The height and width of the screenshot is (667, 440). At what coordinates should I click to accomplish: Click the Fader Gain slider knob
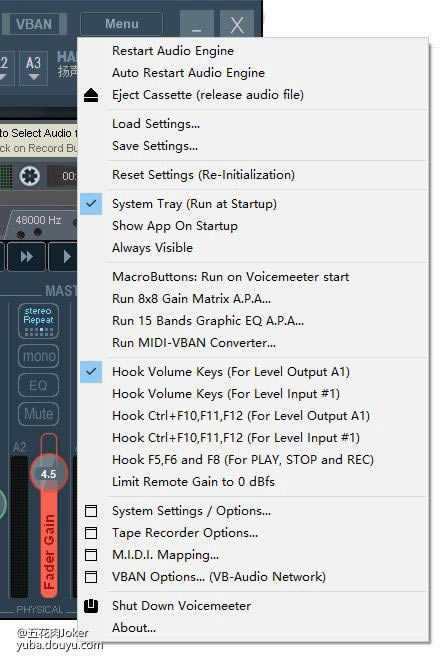pyautogui.click(x=49, y=473)
